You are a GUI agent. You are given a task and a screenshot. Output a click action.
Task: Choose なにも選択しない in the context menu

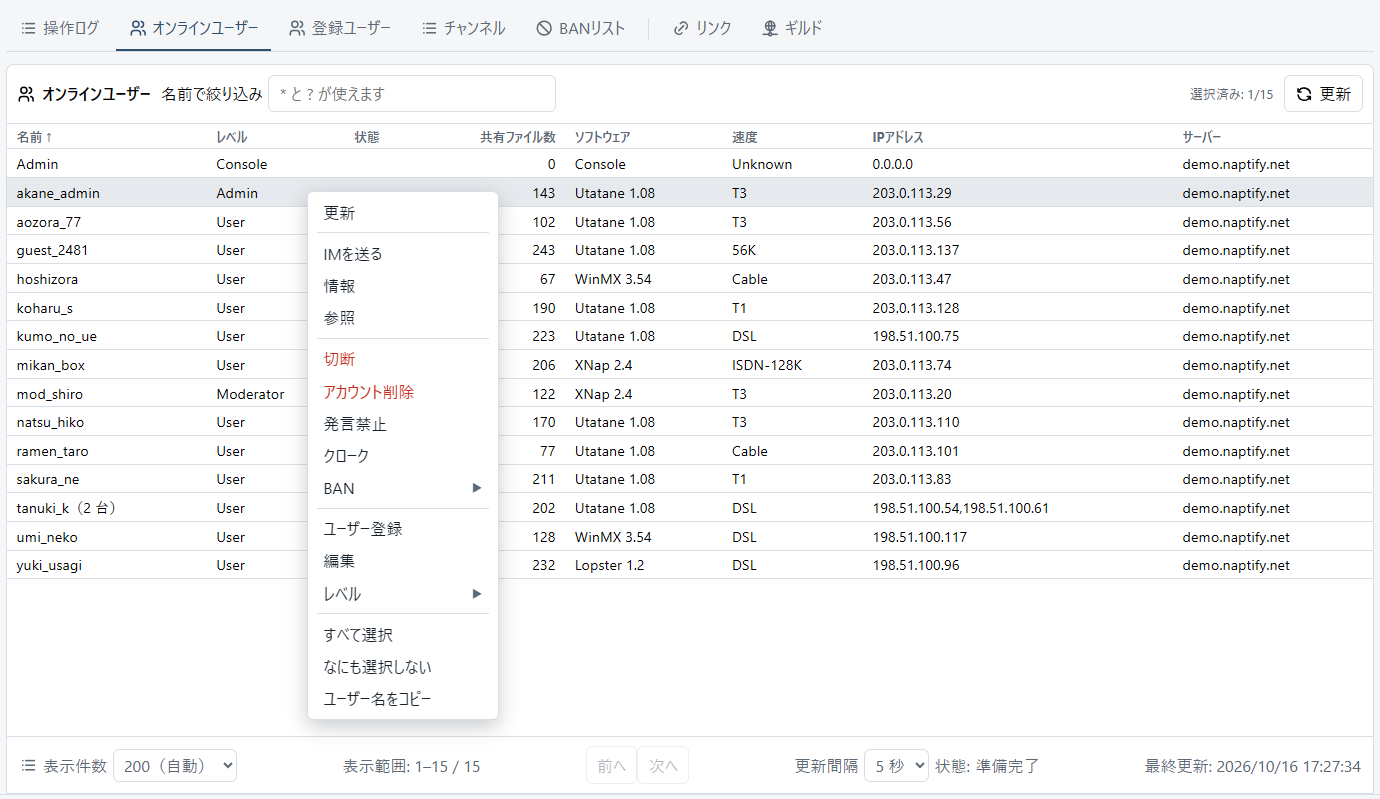tap(403, 667)
